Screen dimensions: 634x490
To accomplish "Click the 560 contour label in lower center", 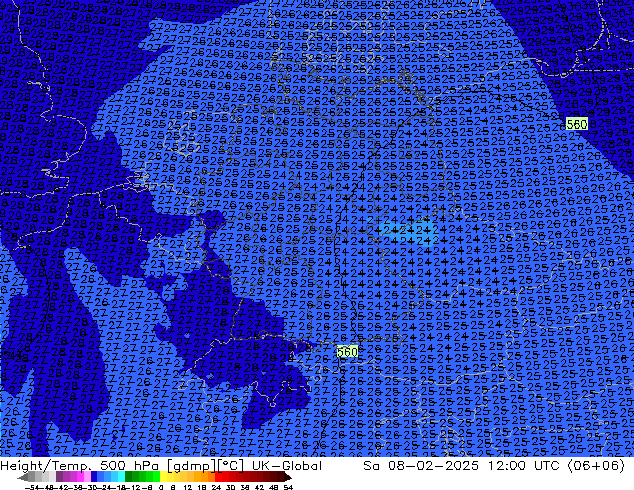I will pyautogui.click(x=347, y=352).
